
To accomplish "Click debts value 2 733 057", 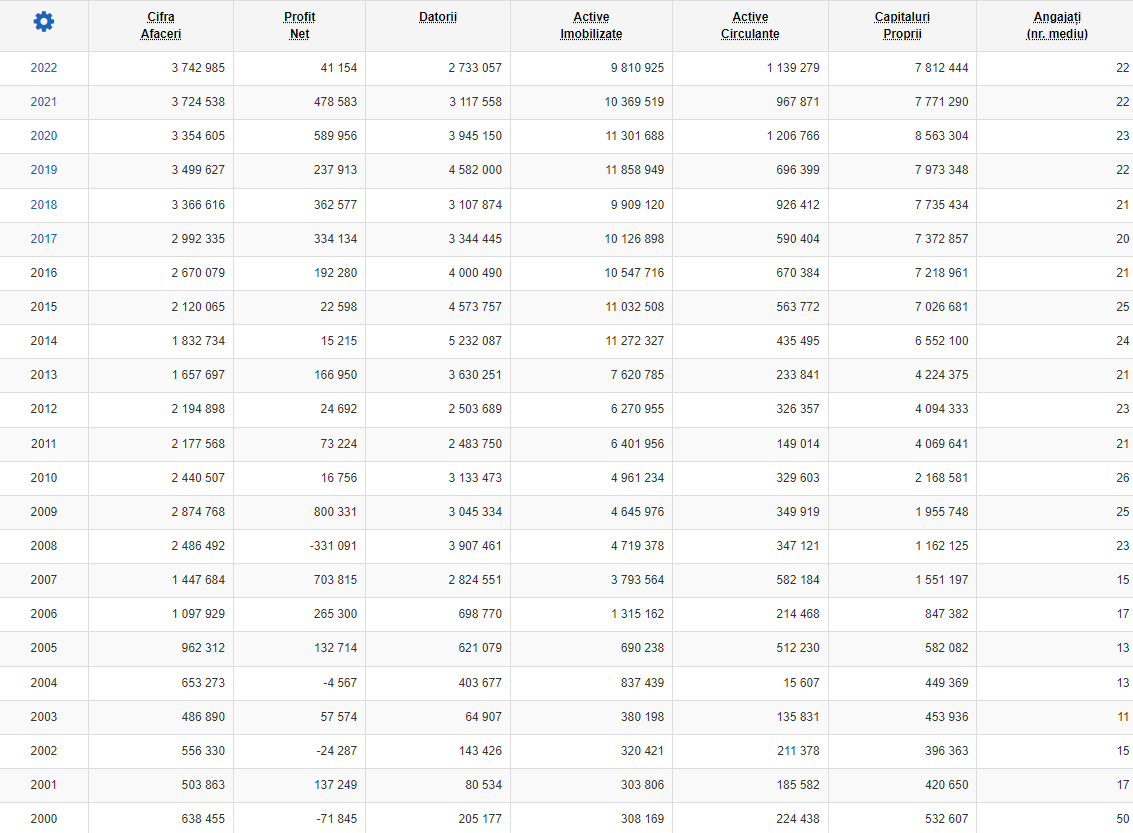I will click(x=475, y=68).
